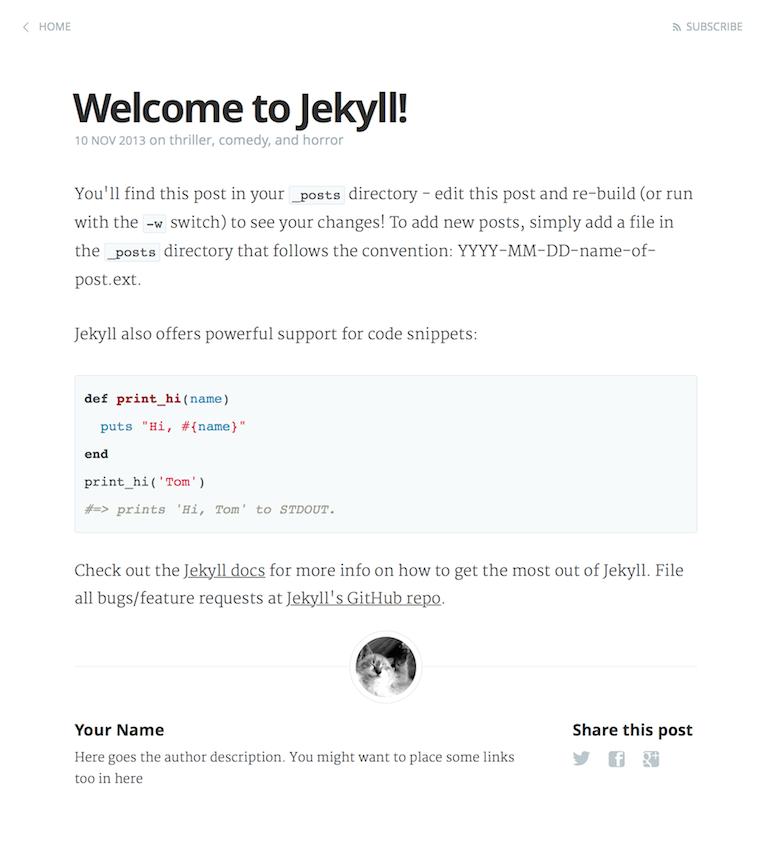Click the RSS feed icon
Screen dimensions: 773x845
(677, 27)
